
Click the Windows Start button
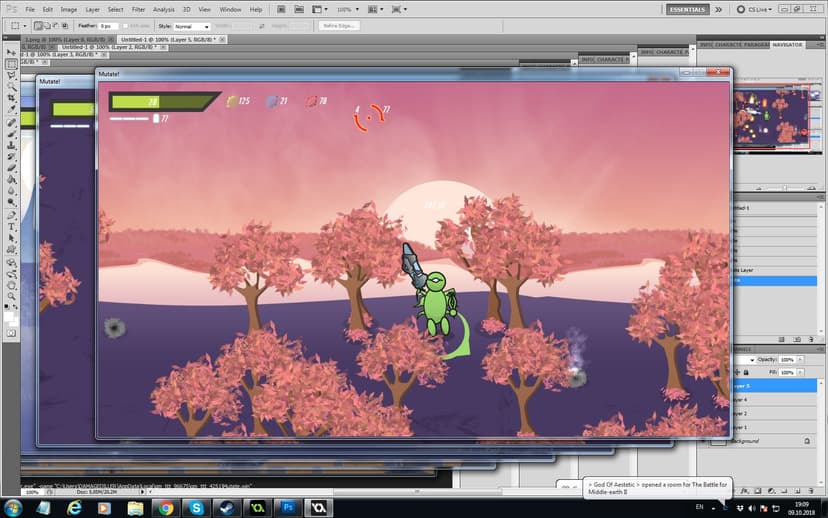(12, 508)
